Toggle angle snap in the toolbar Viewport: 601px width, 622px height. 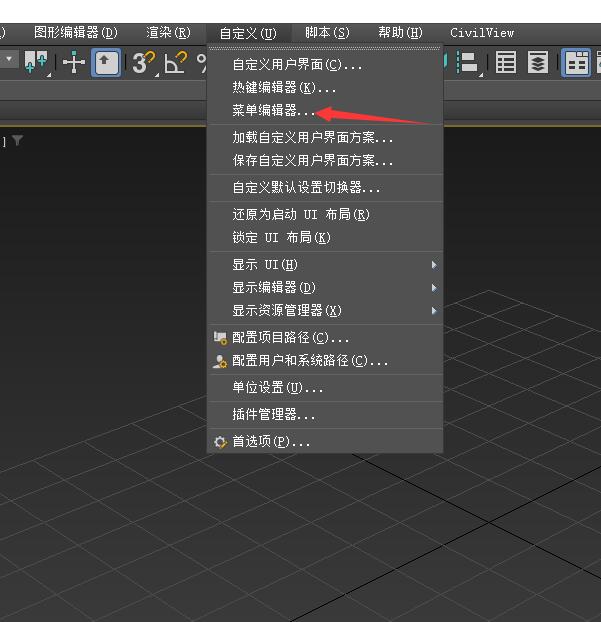(176, 63)
